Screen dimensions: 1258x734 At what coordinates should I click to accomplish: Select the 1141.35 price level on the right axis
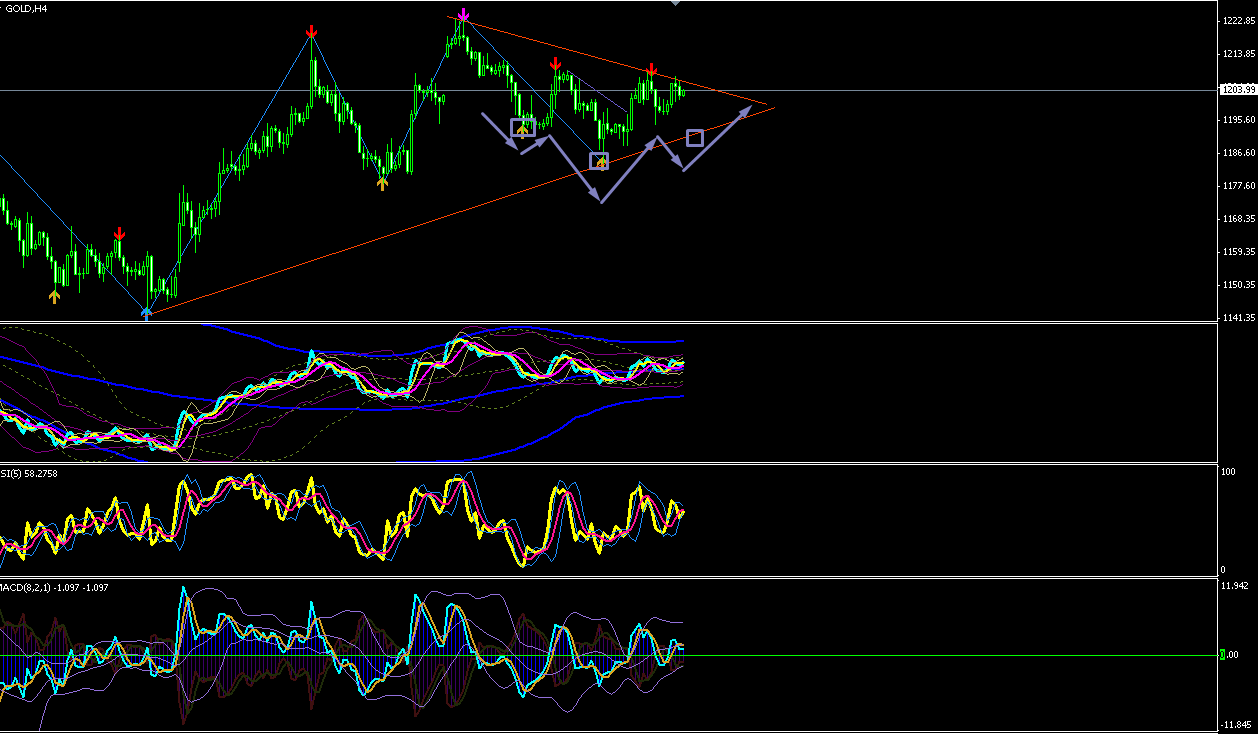tap(1238, 317)
